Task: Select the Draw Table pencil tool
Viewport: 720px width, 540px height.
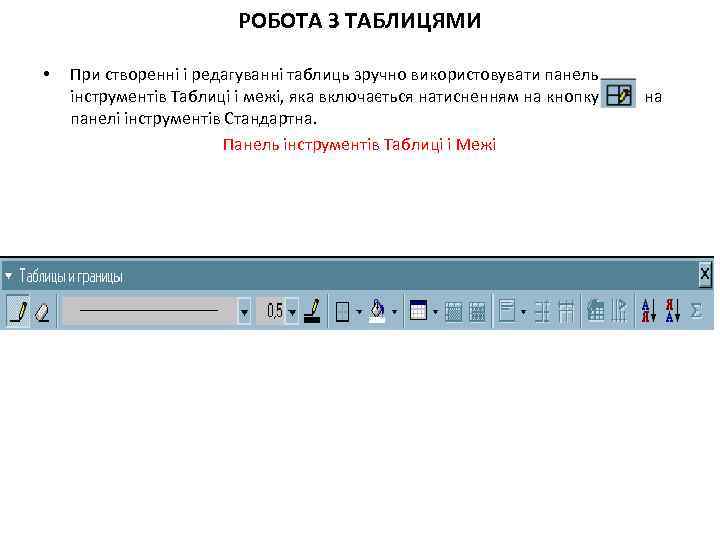Action: [x=18, y=311]
